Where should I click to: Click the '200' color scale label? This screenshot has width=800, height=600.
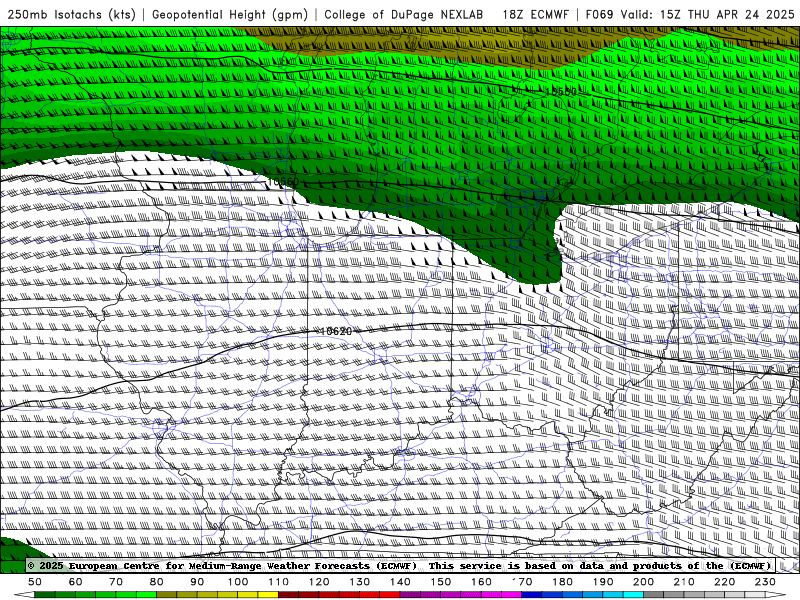click(x=643, y=582)
